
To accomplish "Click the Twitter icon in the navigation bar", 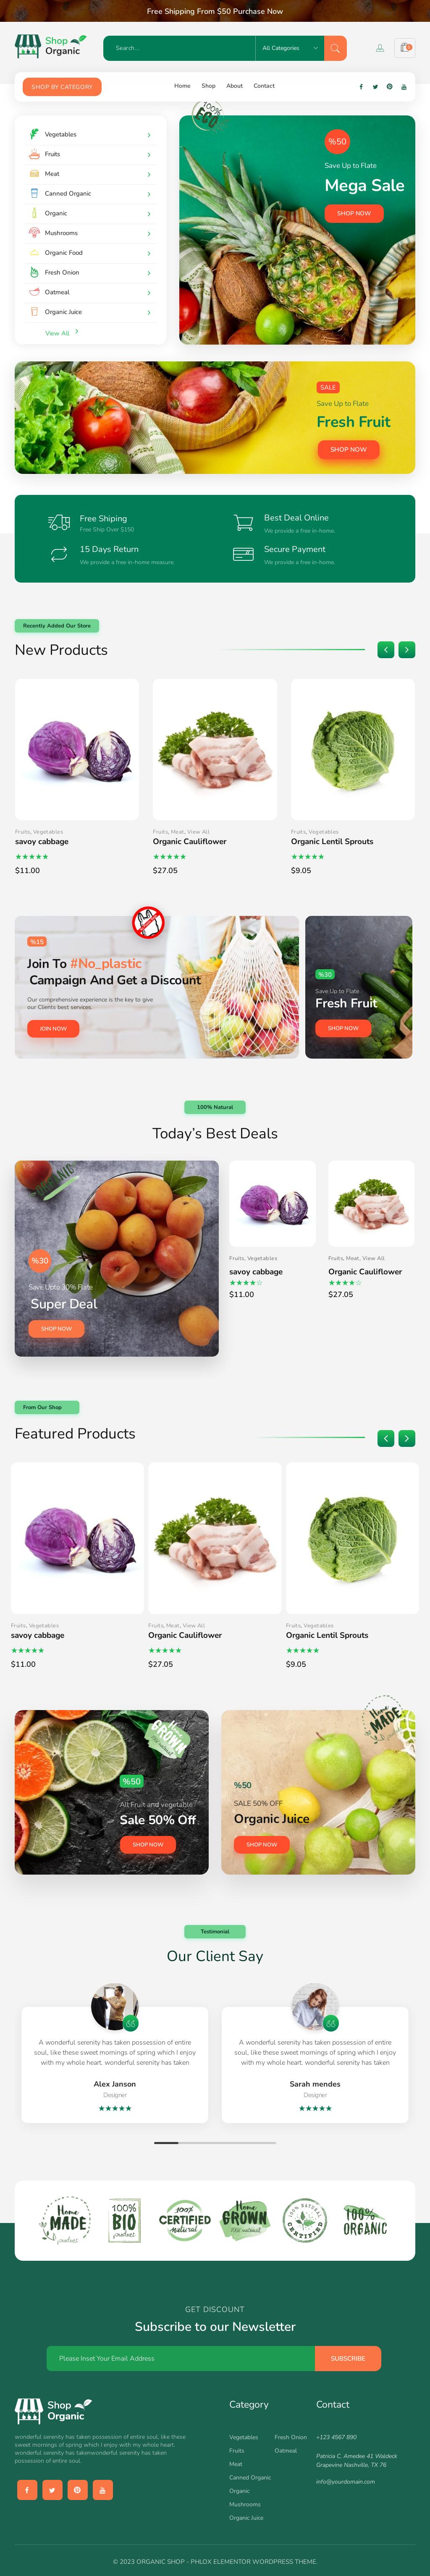I will pyautogui.click(x=375, y=87).
